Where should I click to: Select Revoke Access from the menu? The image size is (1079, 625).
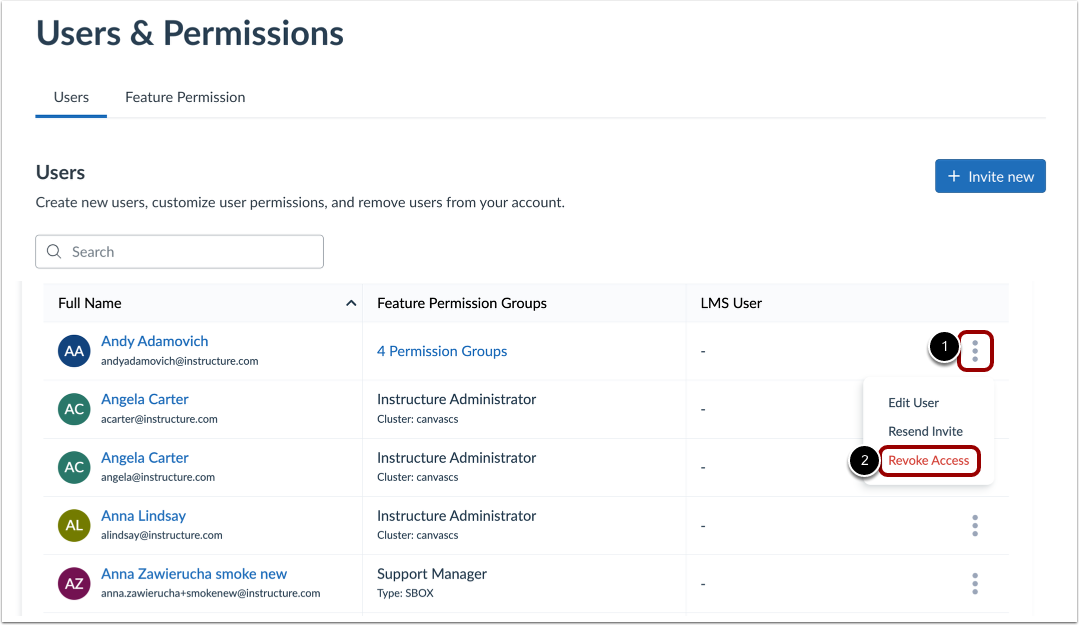point(929,461)
